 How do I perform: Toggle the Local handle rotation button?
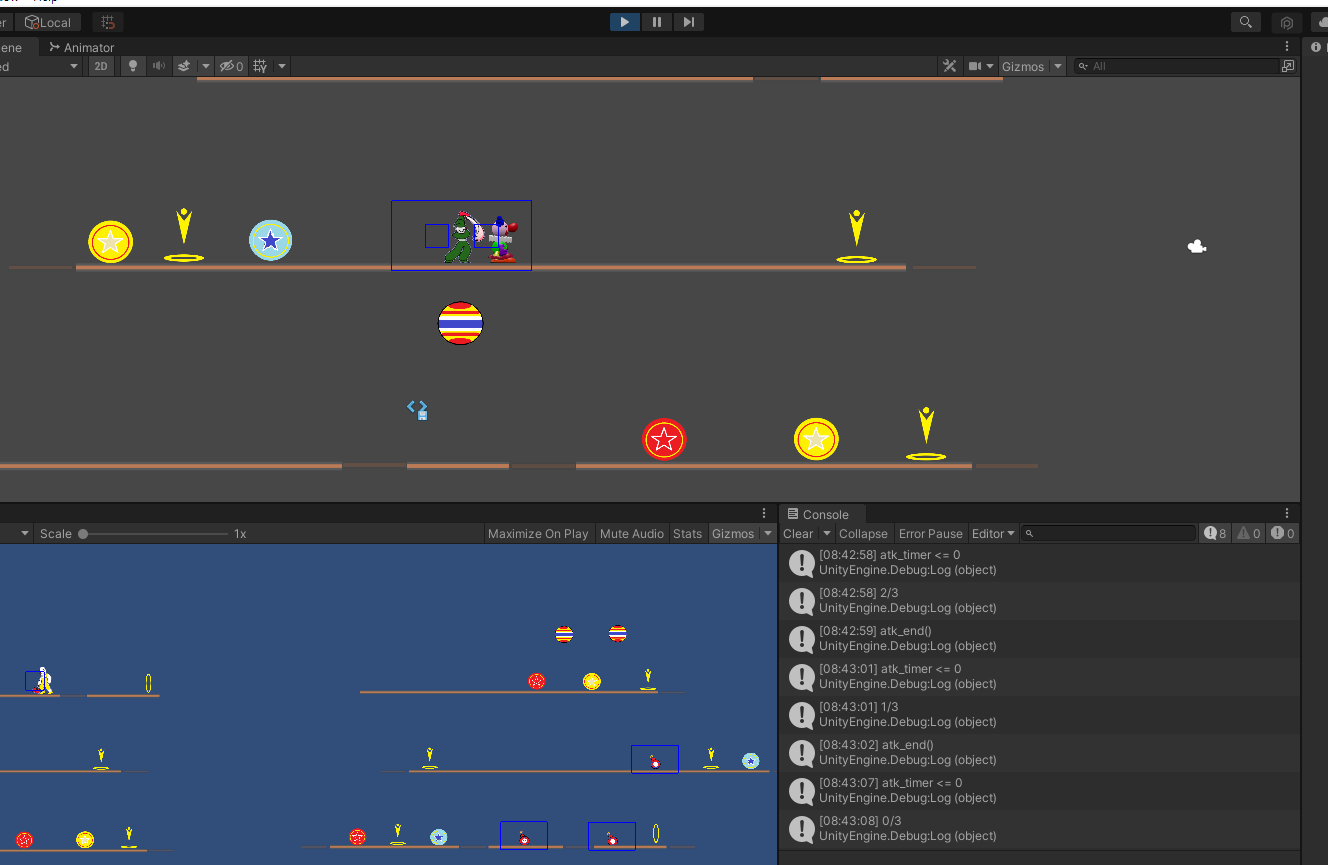(x=49, y=22)
